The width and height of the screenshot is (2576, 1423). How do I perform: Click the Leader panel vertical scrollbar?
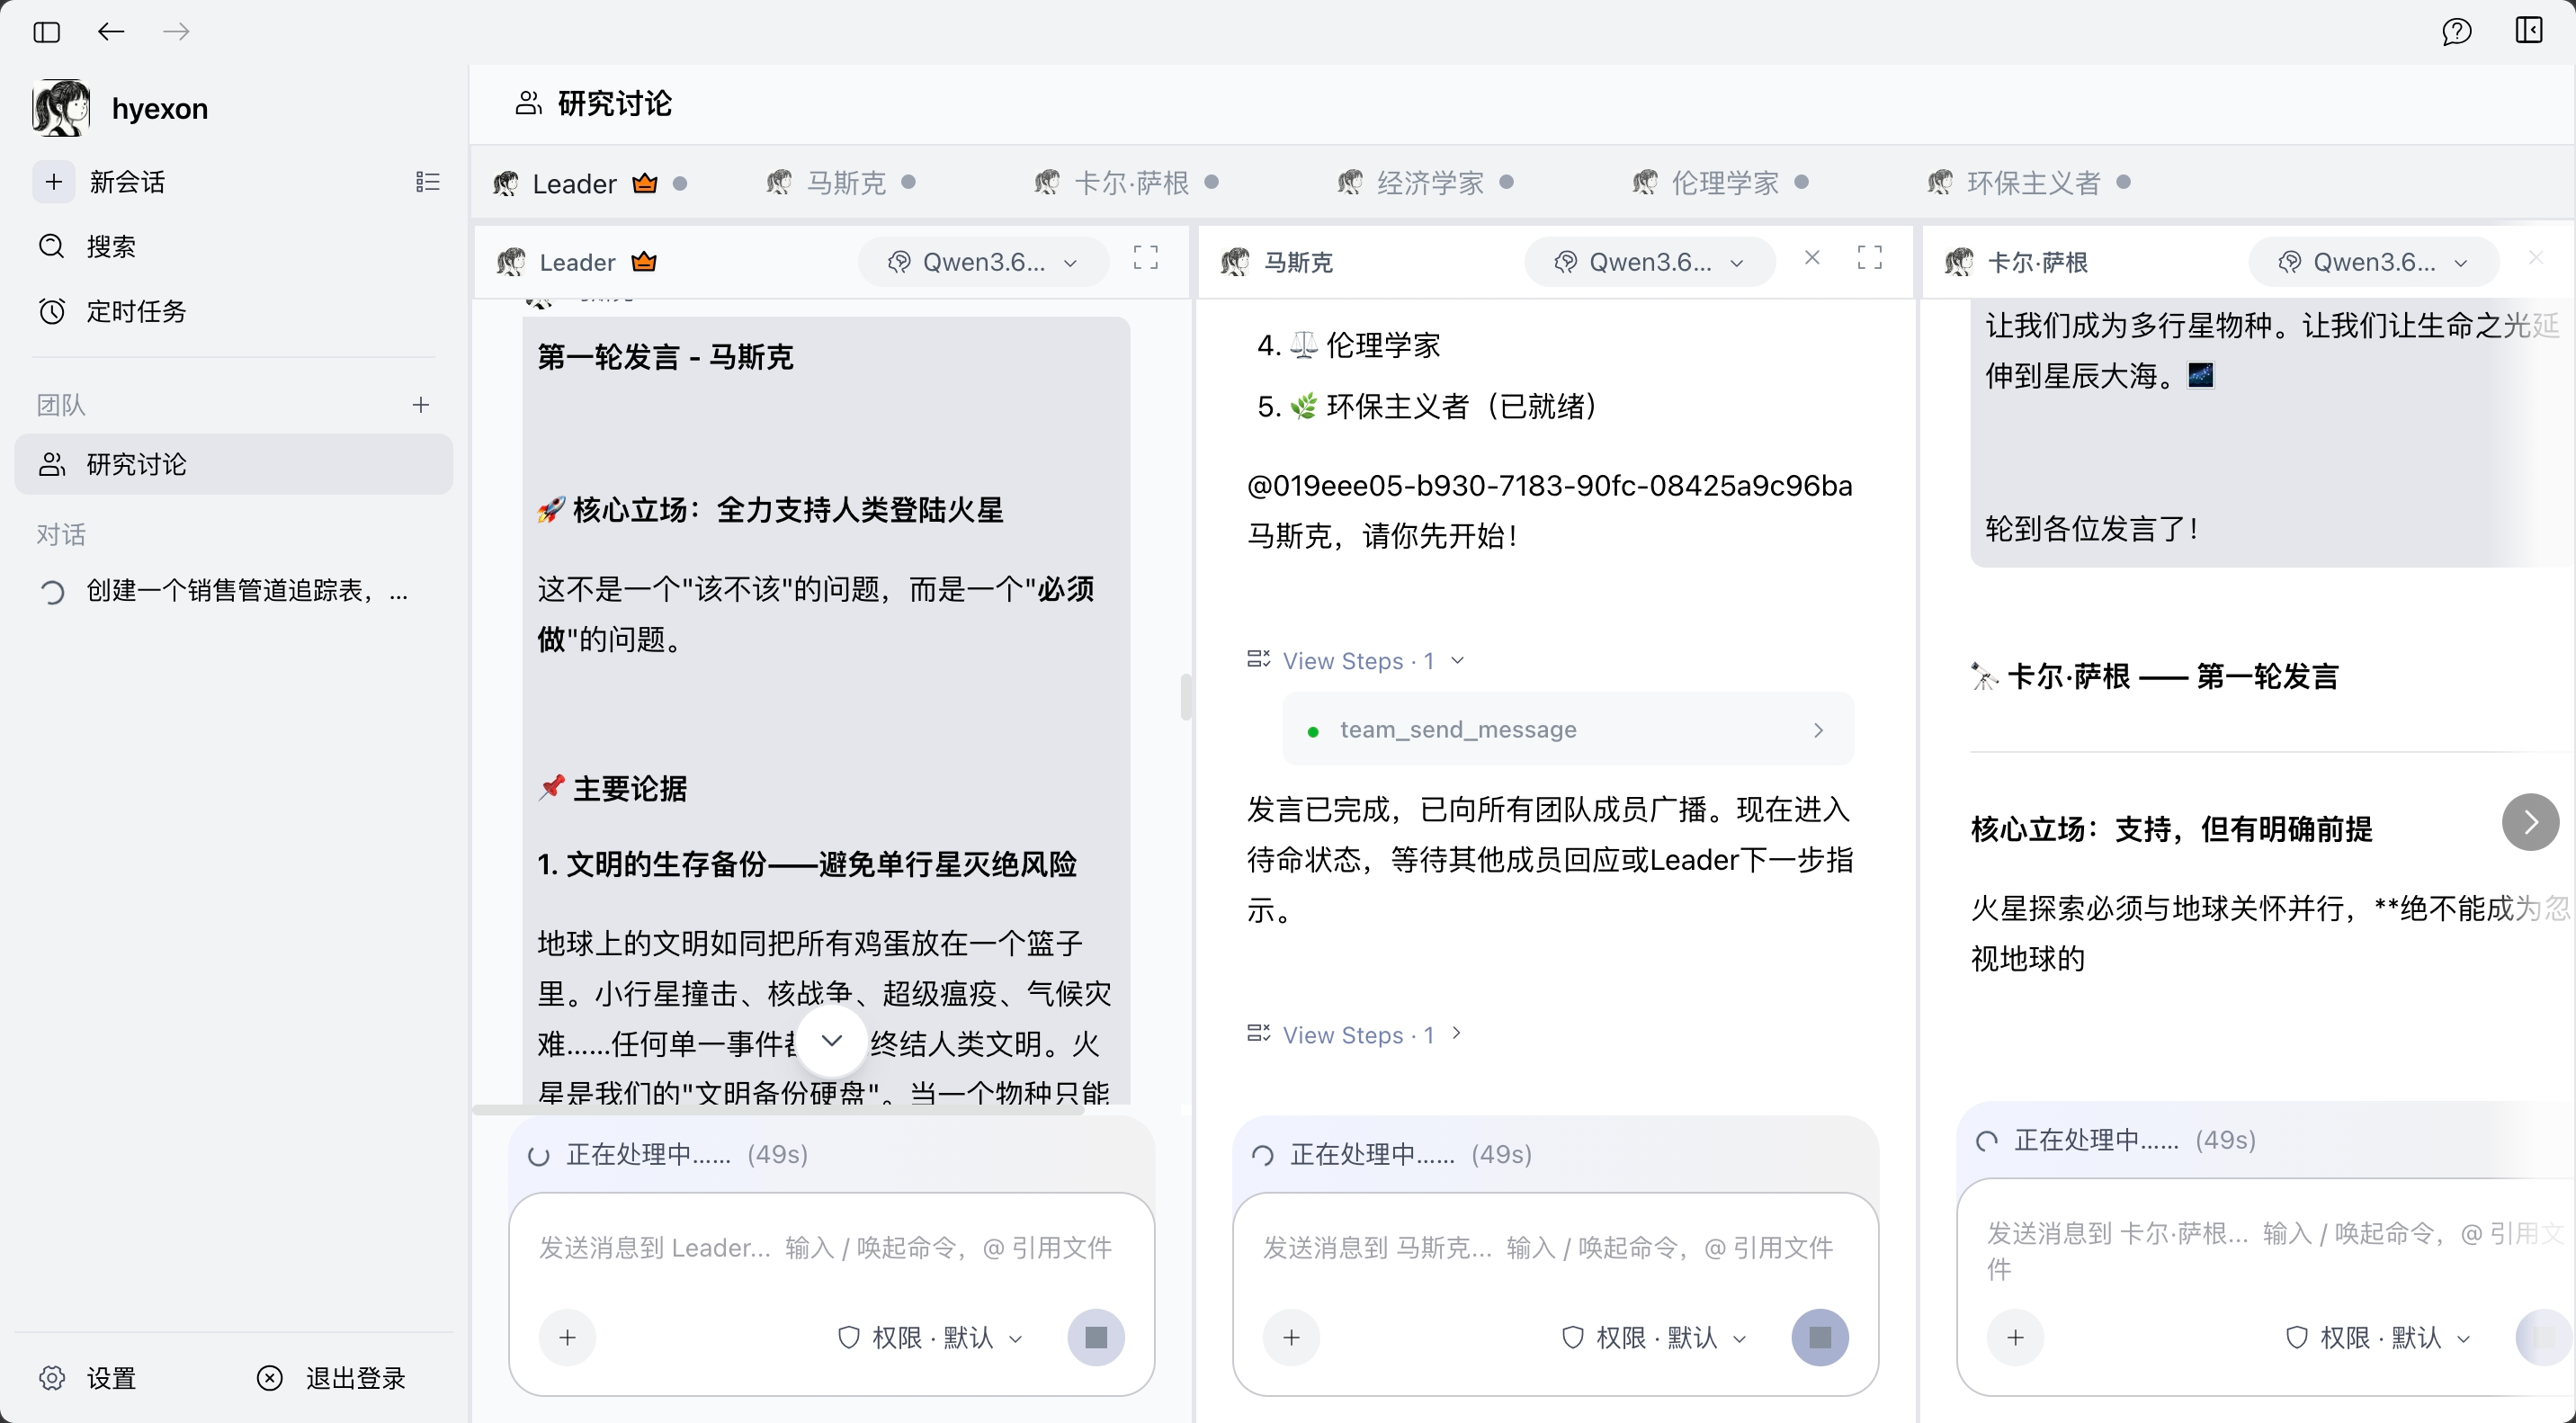tap(1185, 697)
